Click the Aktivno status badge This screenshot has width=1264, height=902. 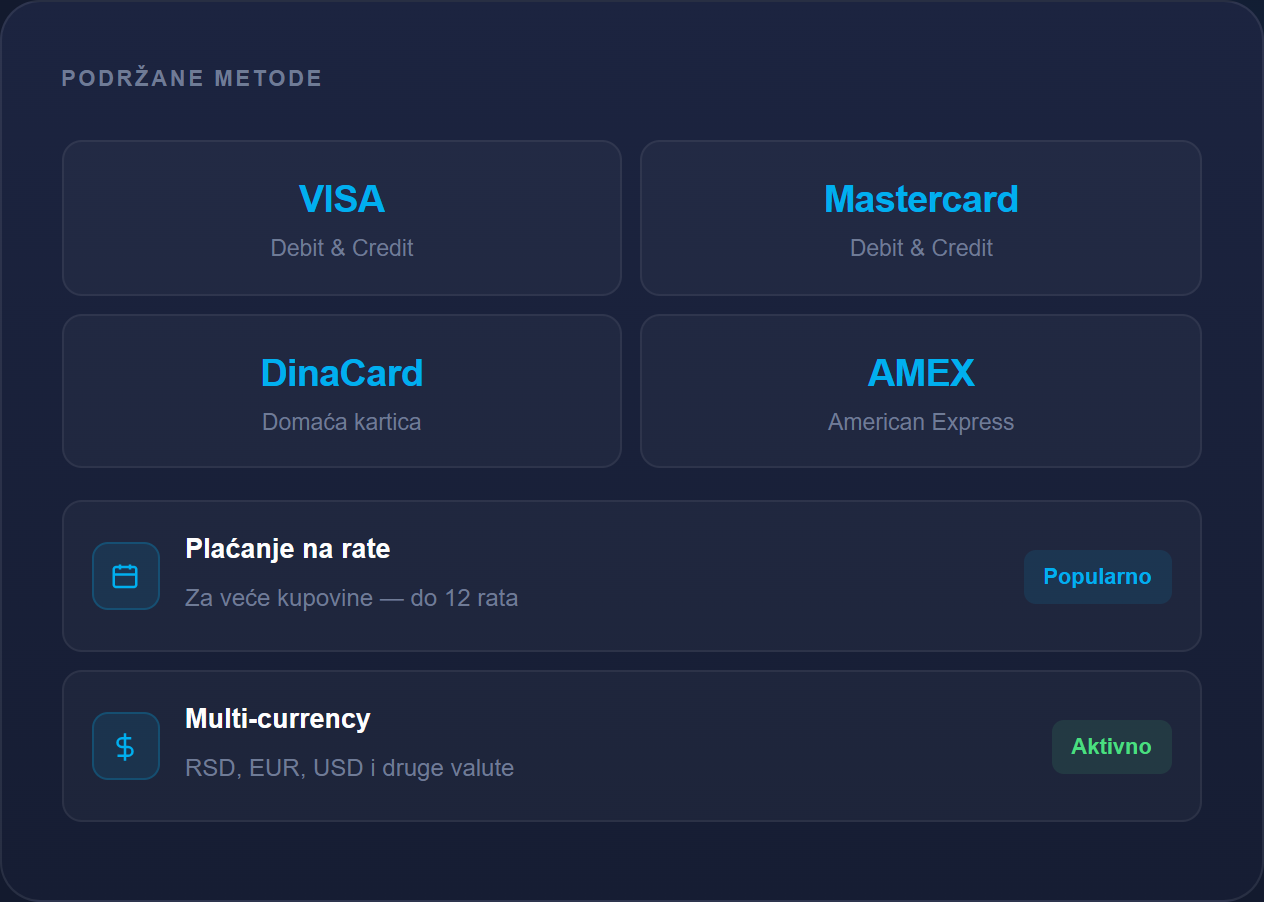pos(1111,747)
